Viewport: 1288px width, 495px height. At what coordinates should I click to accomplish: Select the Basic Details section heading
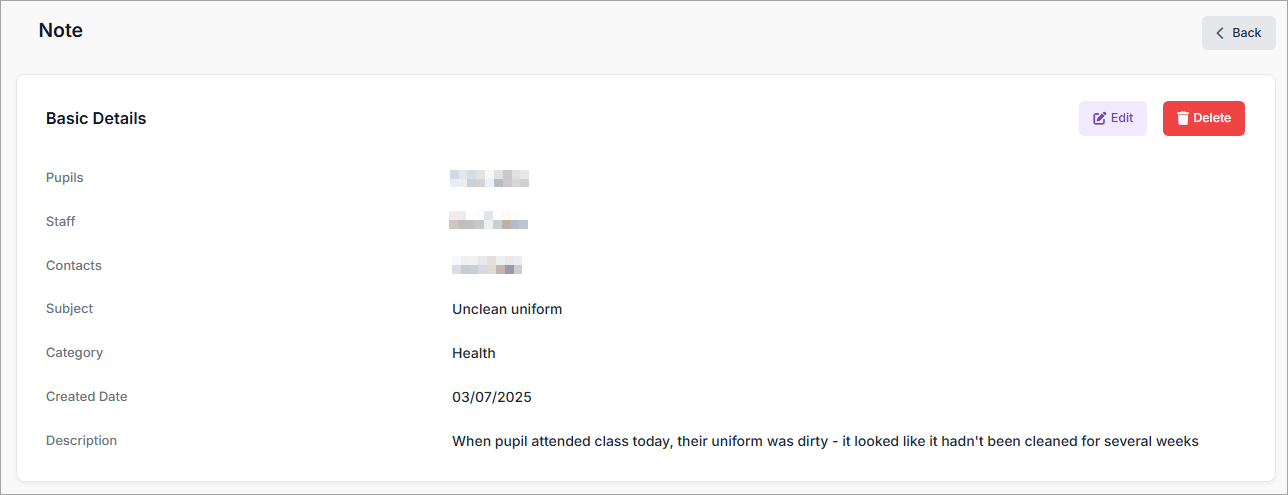tap(96, 118)
